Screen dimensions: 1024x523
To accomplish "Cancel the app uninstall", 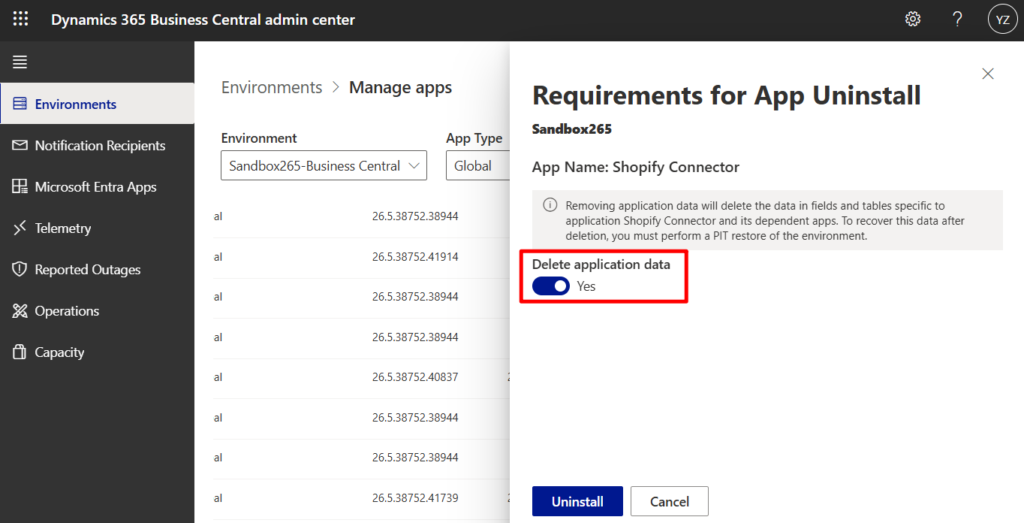I will click(x=669, y=501).
